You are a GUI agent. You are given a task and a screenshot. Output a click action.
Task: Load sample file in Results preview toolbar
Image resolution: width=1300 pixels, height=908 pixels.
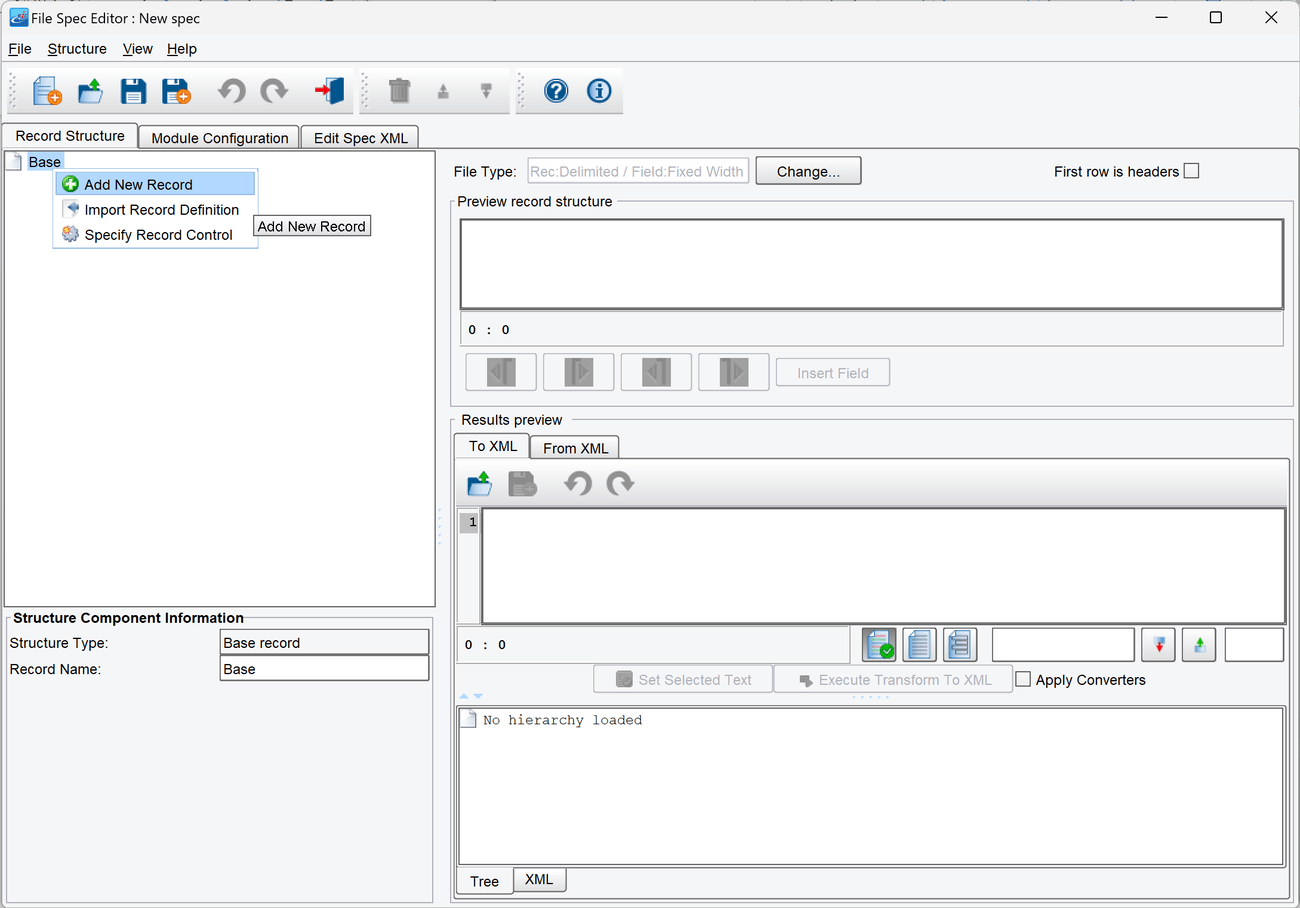480,484
